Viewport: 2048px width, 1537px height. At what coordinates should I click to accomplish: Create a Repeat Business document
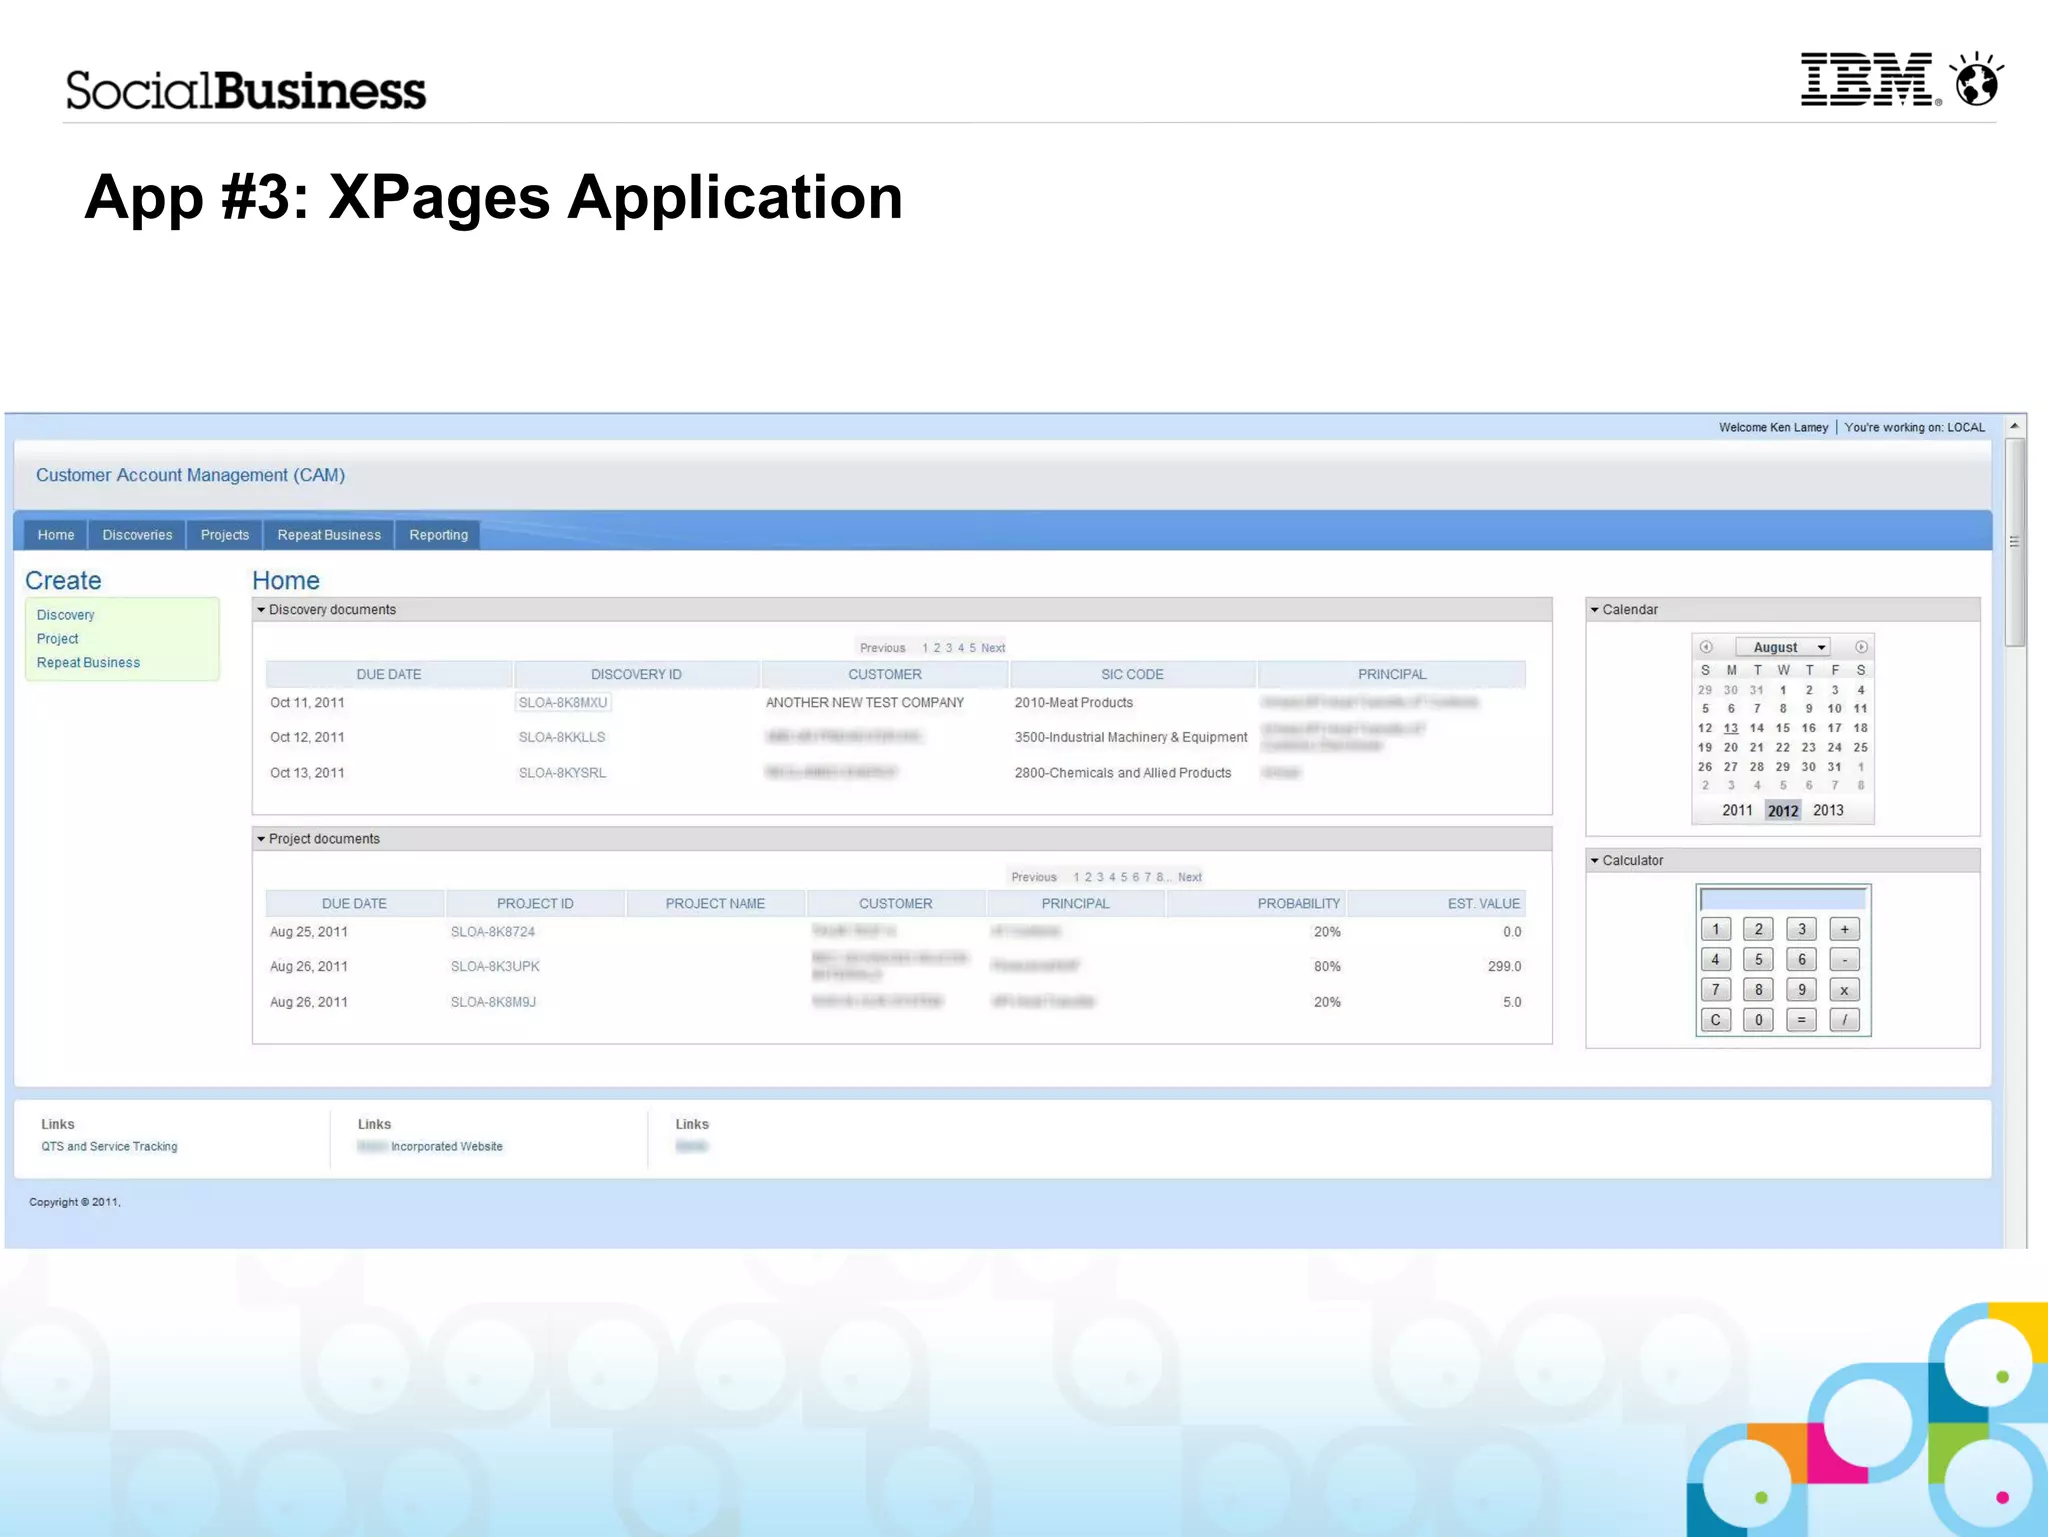click(x=88, y=663)
